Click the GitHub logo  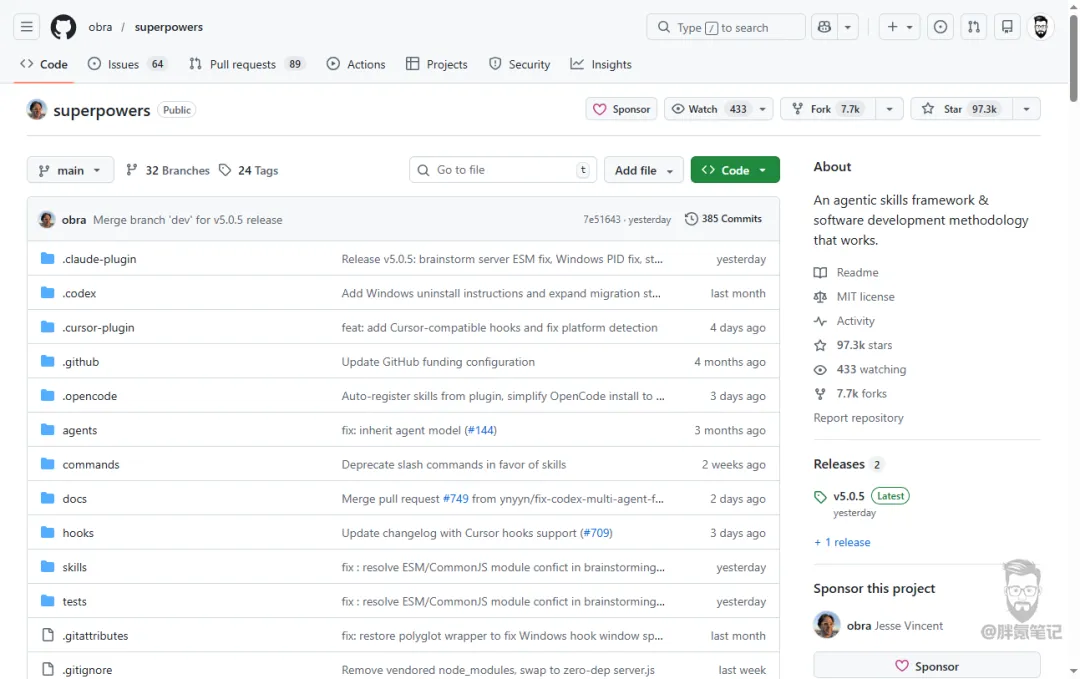pos(63,27)
